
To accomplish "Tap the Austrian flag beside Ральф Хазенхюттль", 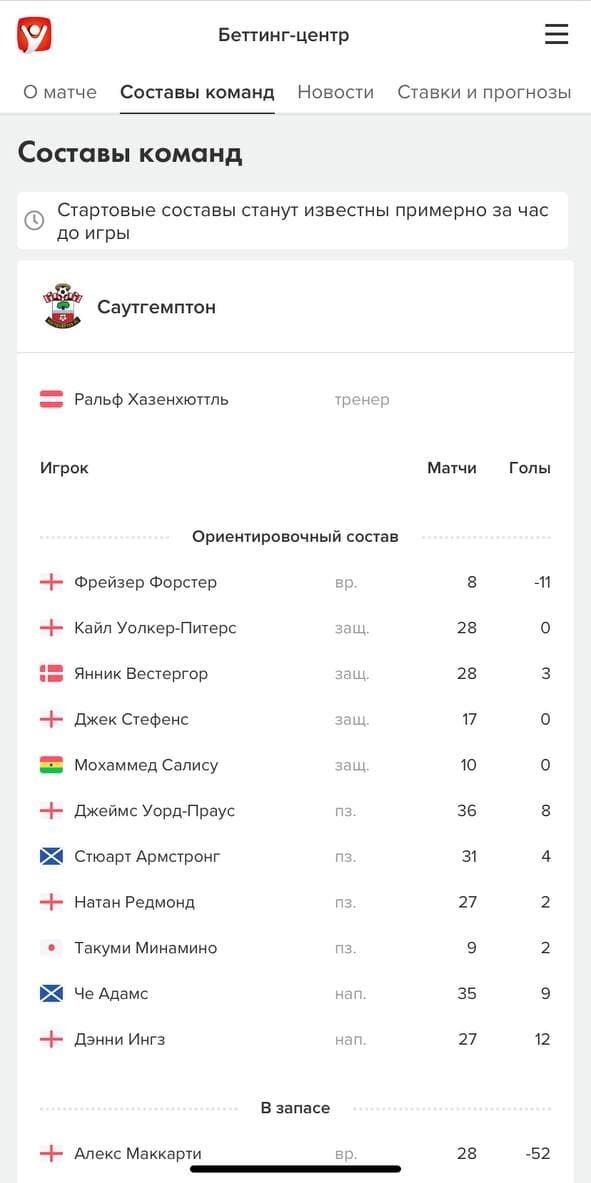I will 51,399.
